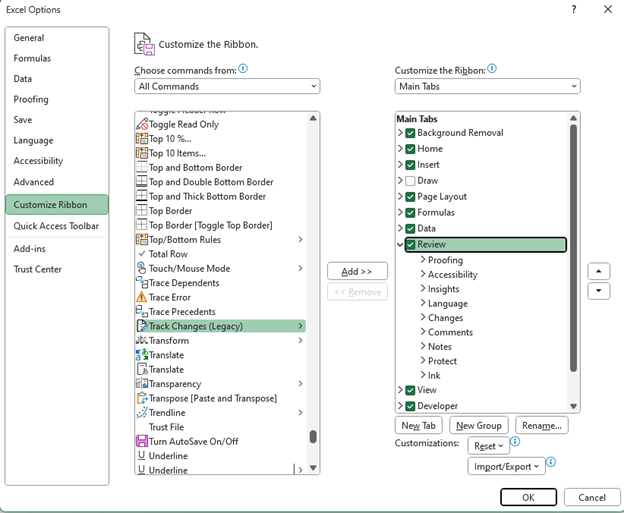Click info icon beside Choose commands from
624x513 pixels.
(x=243, y=69)
